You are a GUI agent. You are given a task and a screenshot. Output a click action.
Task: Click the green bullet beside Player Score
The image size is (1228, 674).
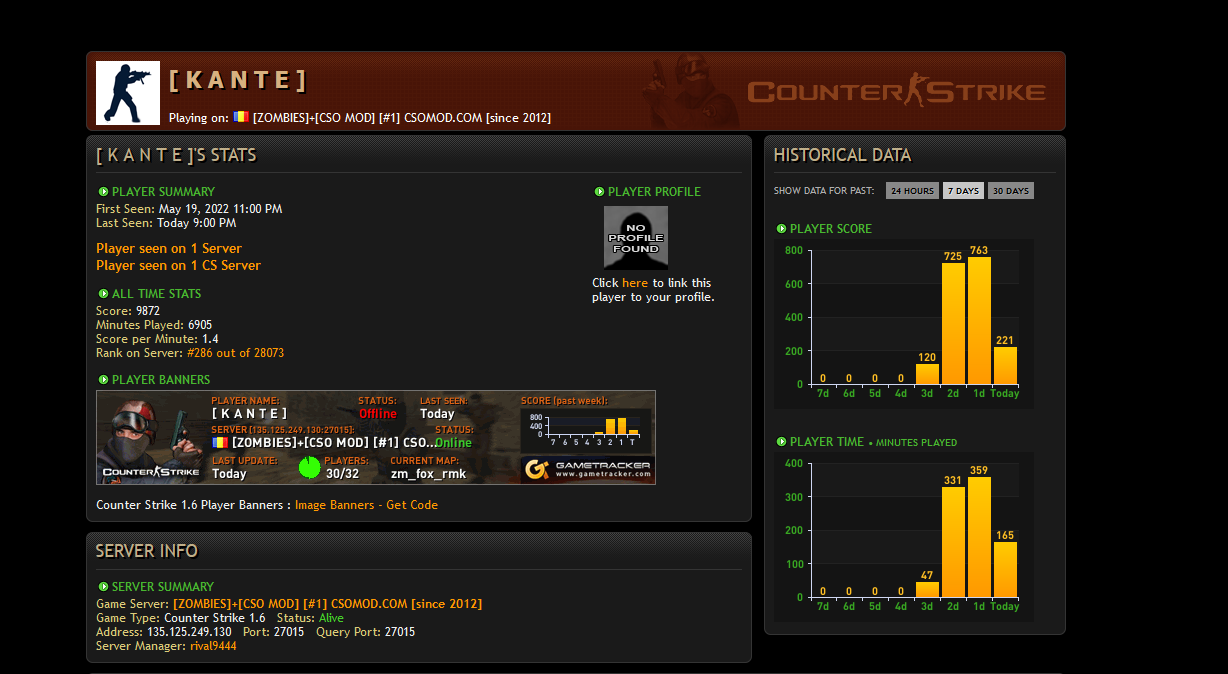point(781,229)
